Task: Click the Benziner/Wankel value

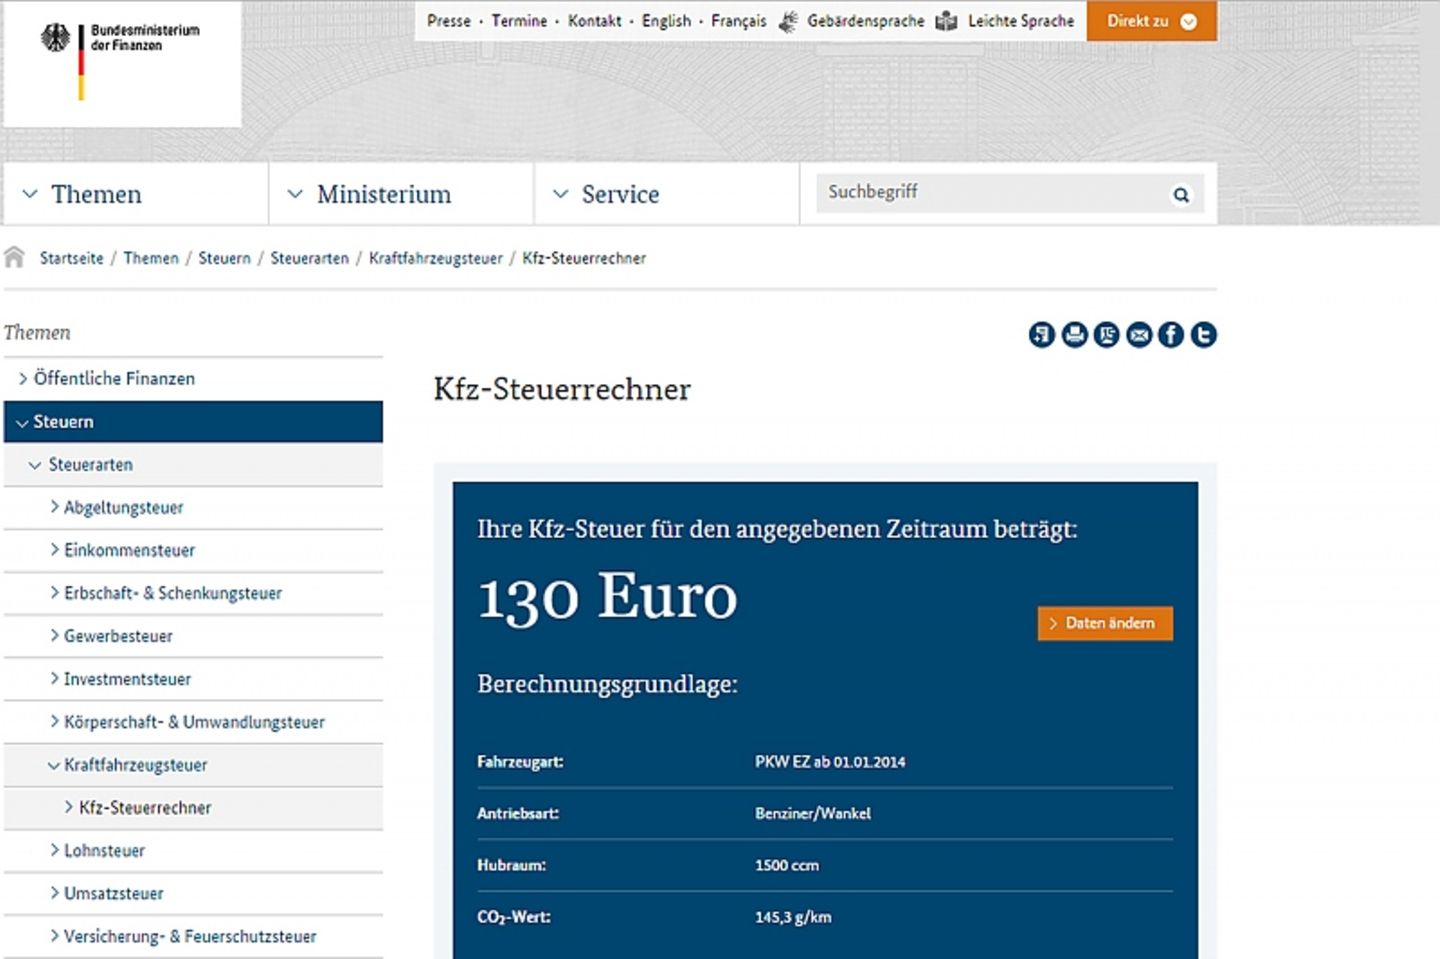Action: pos(813,814)
